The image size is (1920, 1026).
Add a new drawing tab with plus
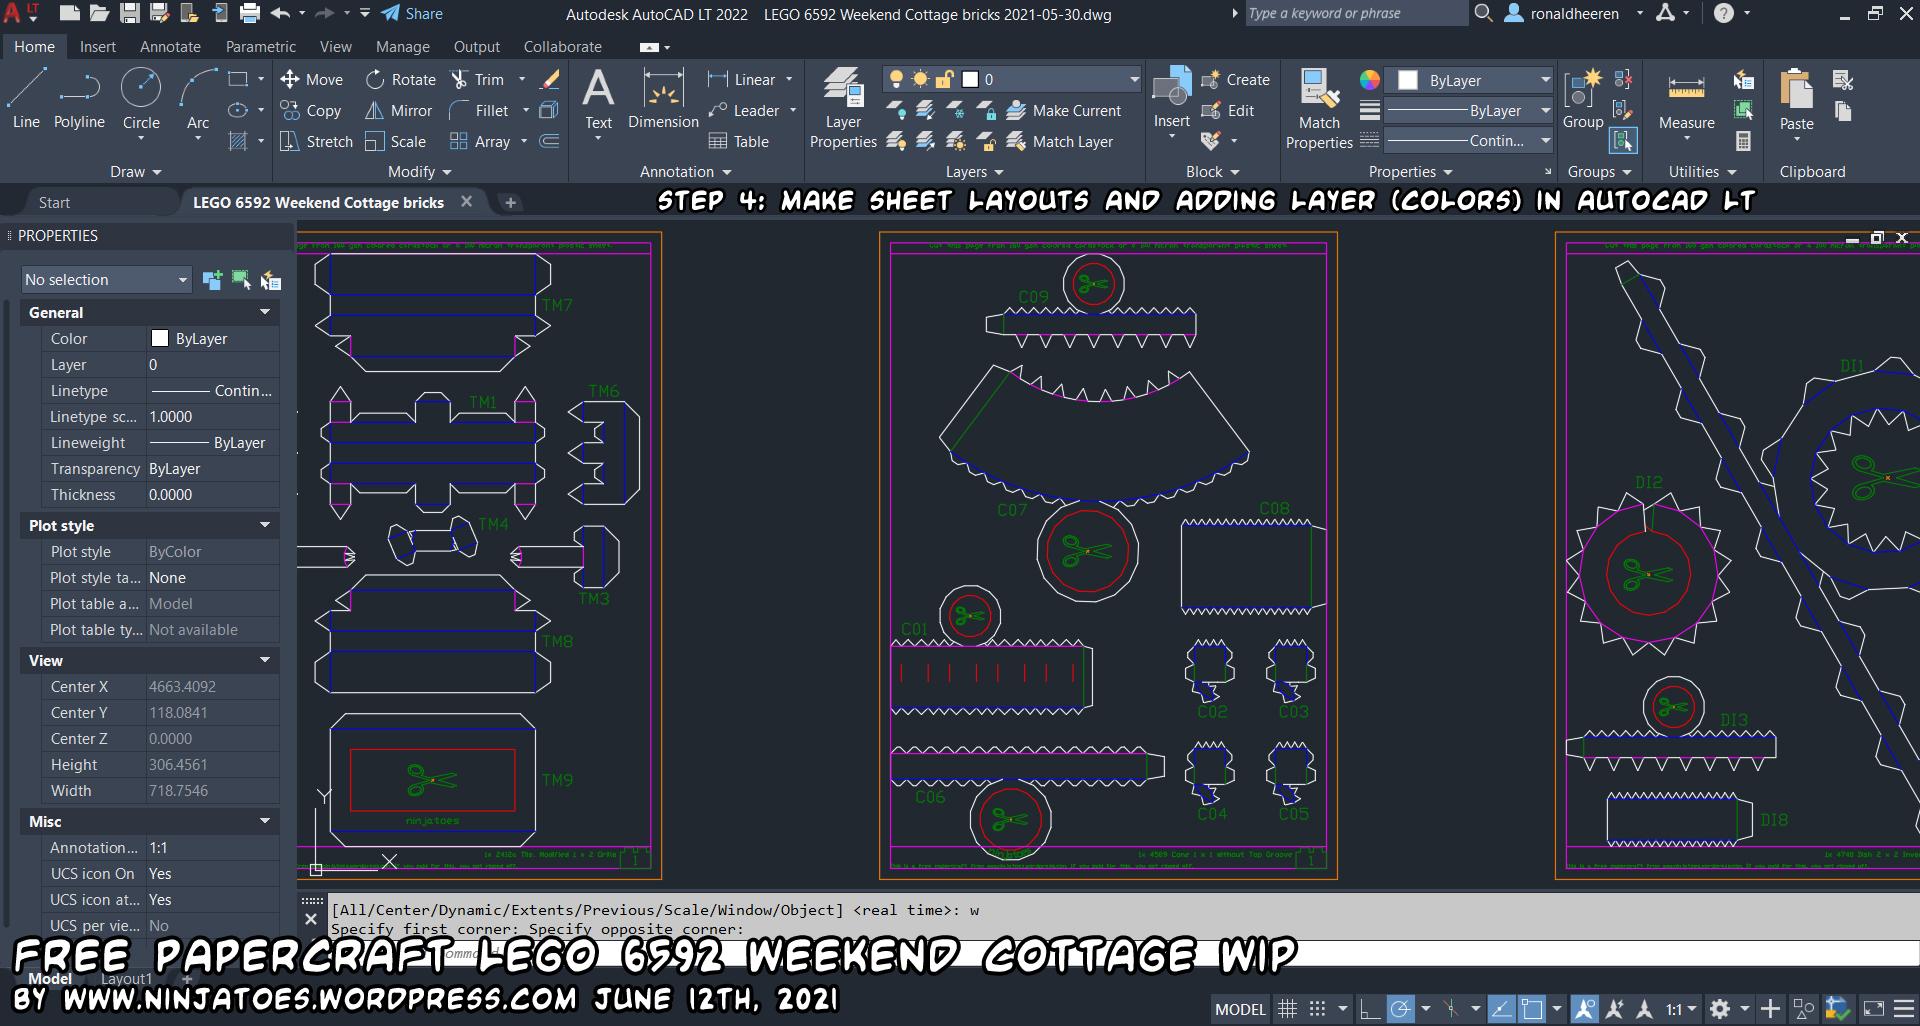(x=510, y=203)
